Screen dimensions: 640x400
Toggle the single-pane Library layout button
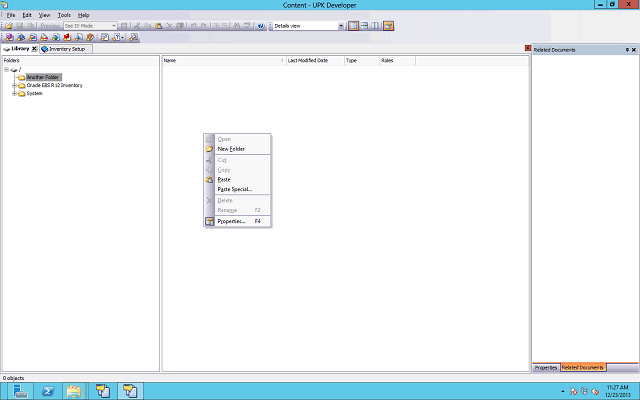point(353,26)
